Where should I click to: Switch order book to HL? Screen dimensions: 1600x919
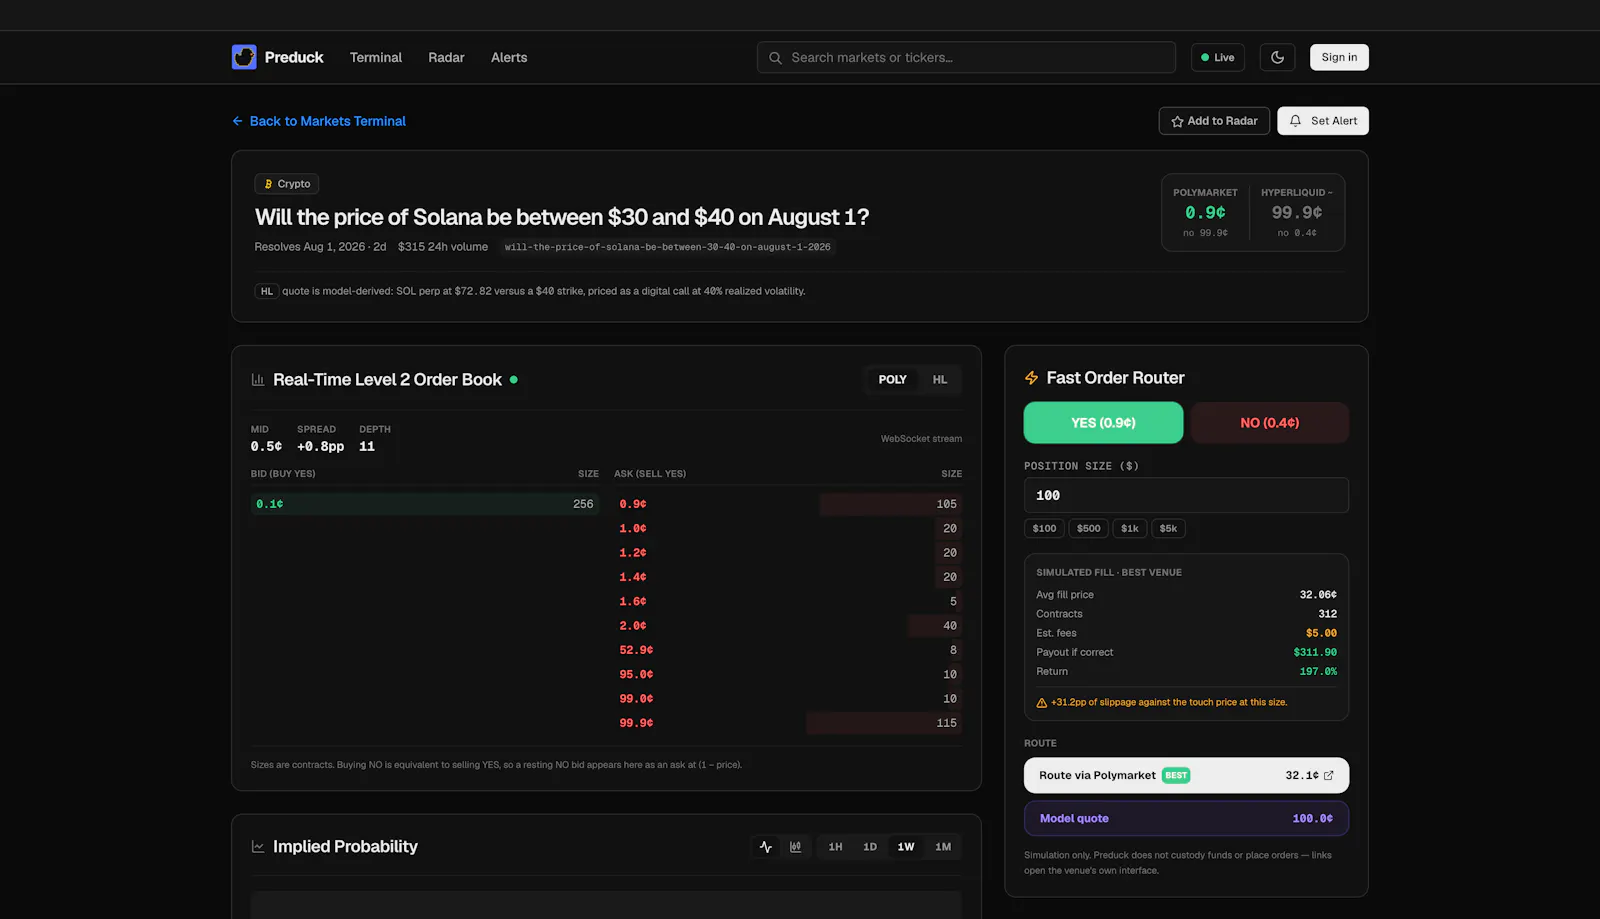(x=940, y=380)
